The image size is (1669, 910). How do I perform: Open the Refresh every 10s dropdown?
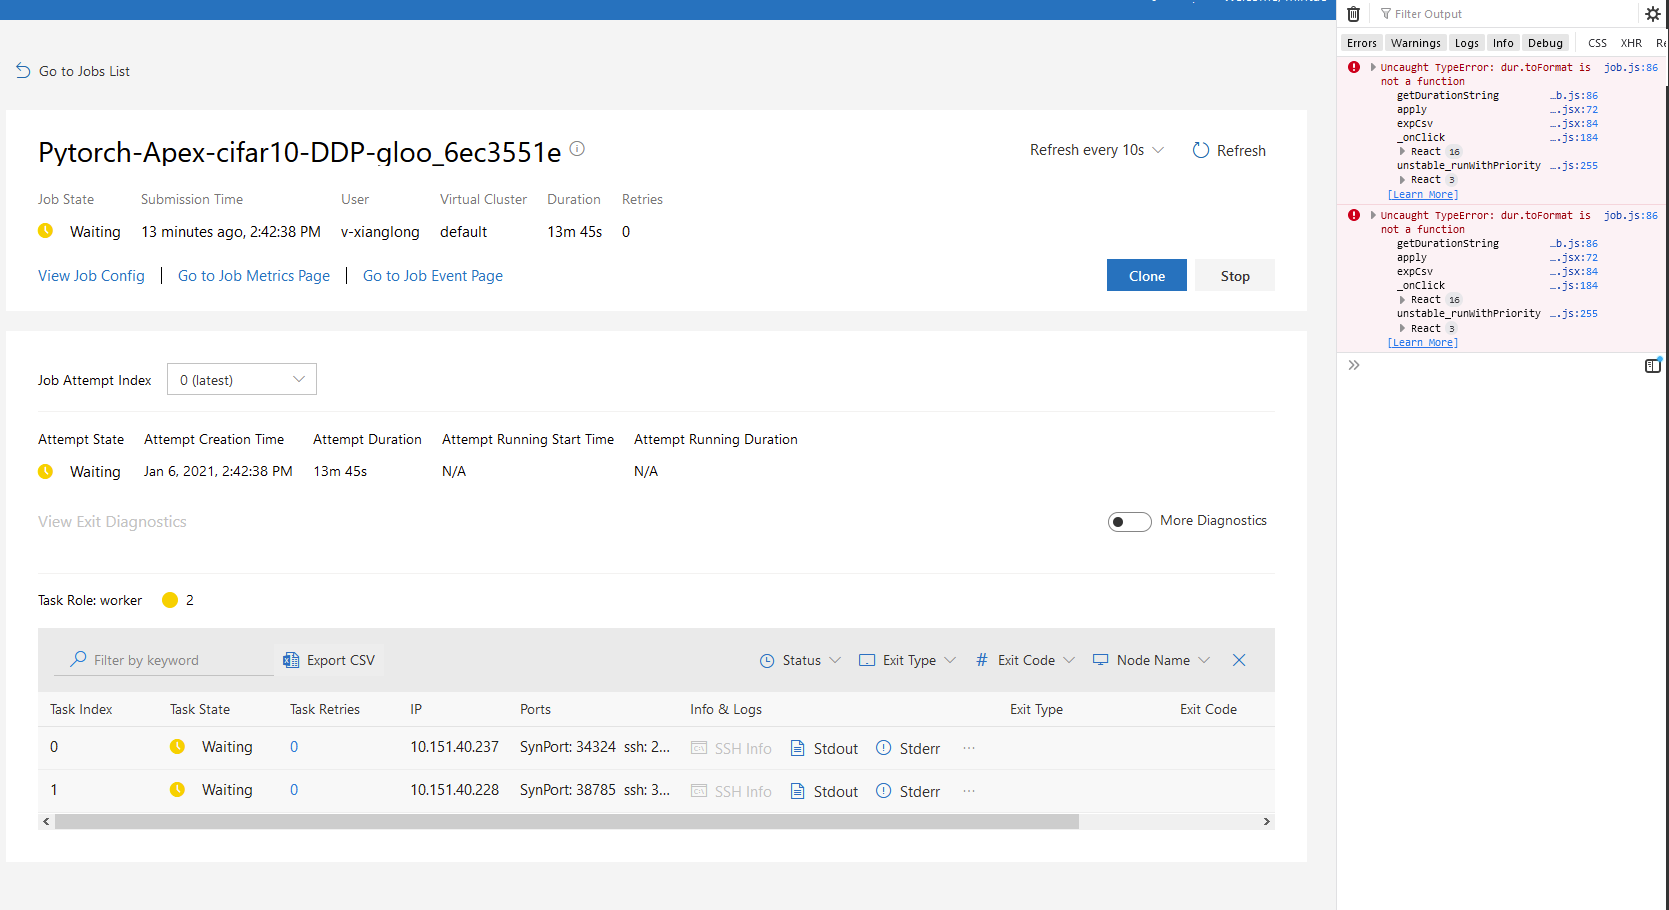click(1097, 149)
